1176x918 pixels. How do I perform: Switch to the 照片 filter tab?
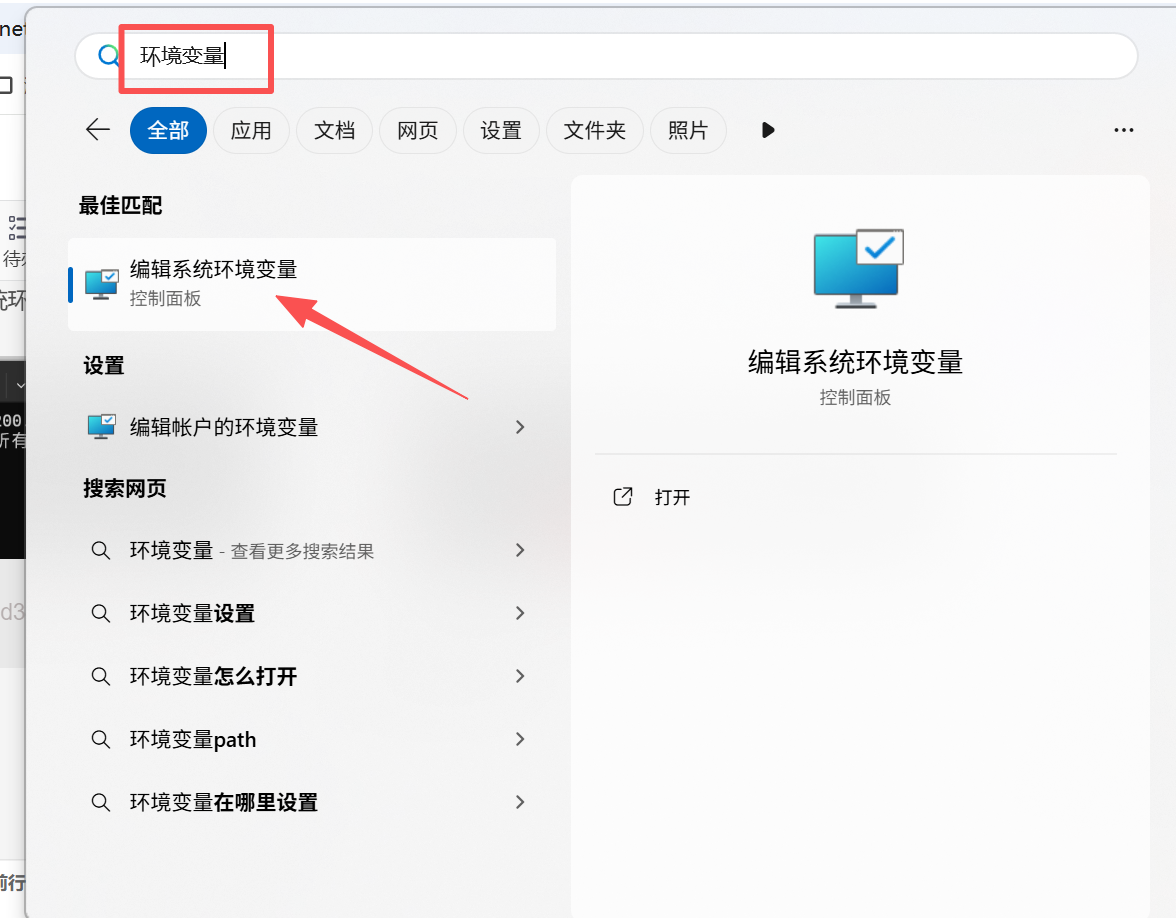(x=688, y=130)
